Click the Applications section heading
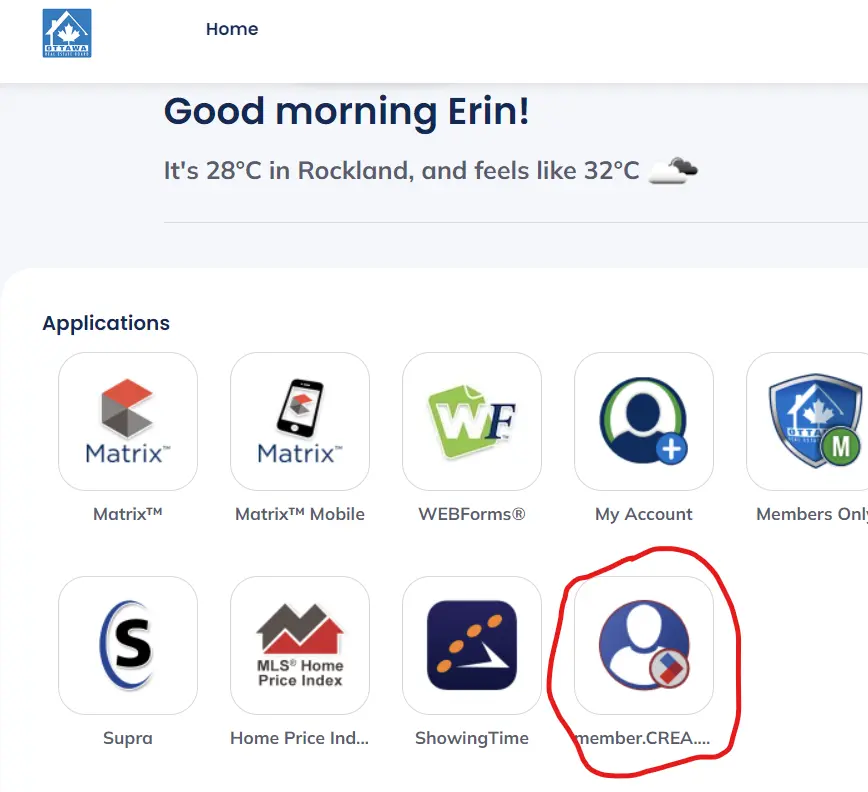 [106, 323]
